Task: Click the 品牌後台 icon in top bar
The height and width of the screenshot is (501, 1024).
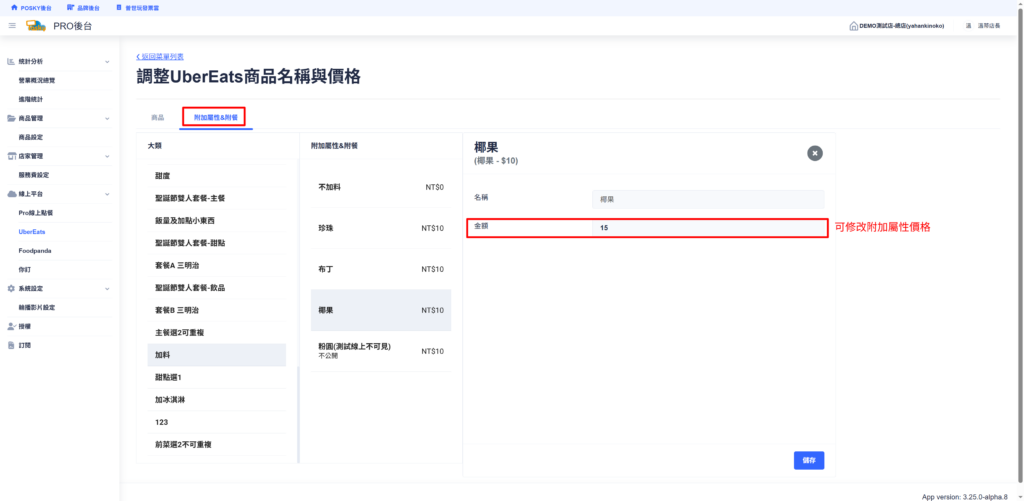Action: click(70, 7)
